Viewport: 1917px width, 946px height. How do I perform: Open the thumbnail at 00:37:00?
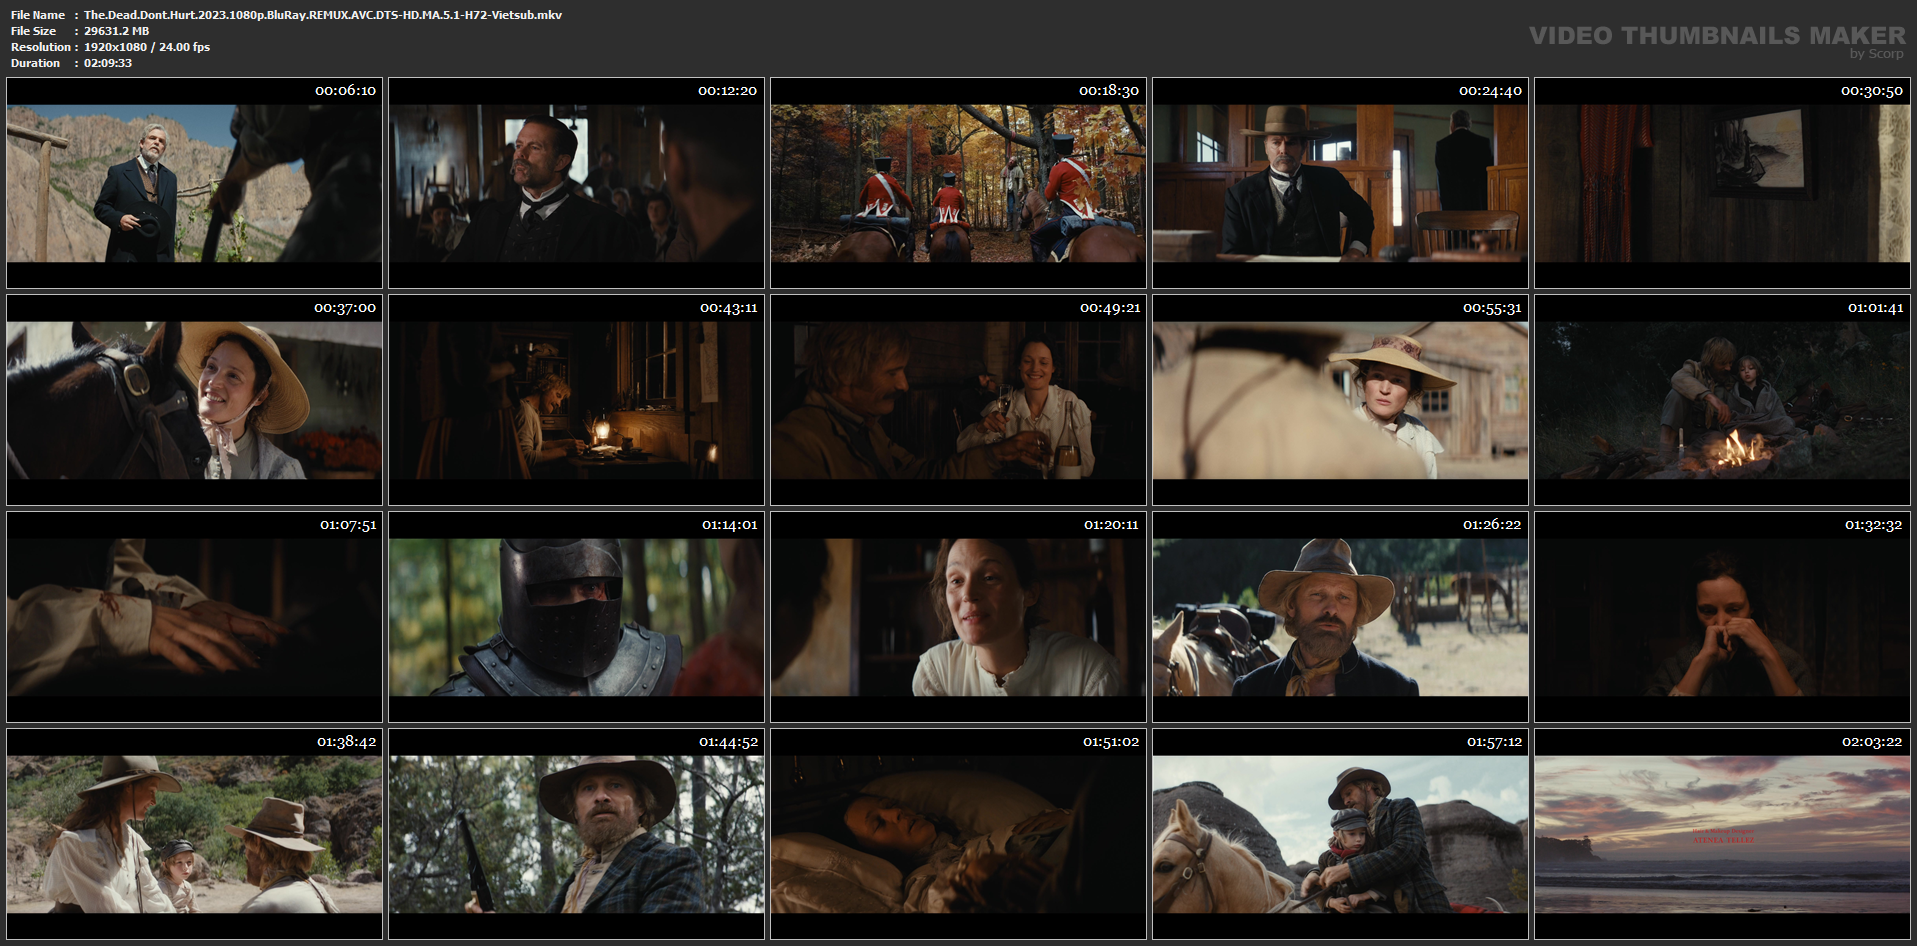pyautogui.click(x=194, y=400)
